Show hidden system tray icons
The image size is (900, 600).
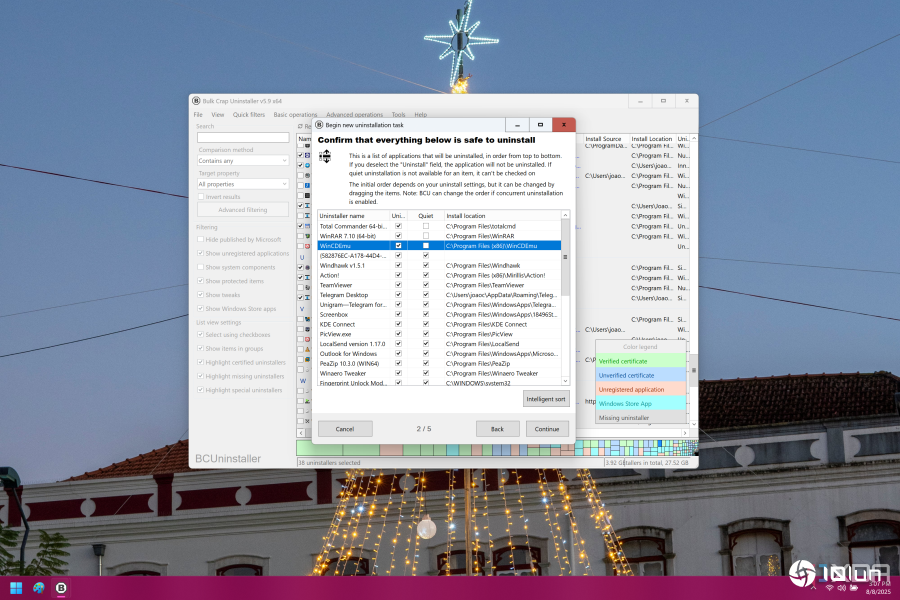coord(812,587)
